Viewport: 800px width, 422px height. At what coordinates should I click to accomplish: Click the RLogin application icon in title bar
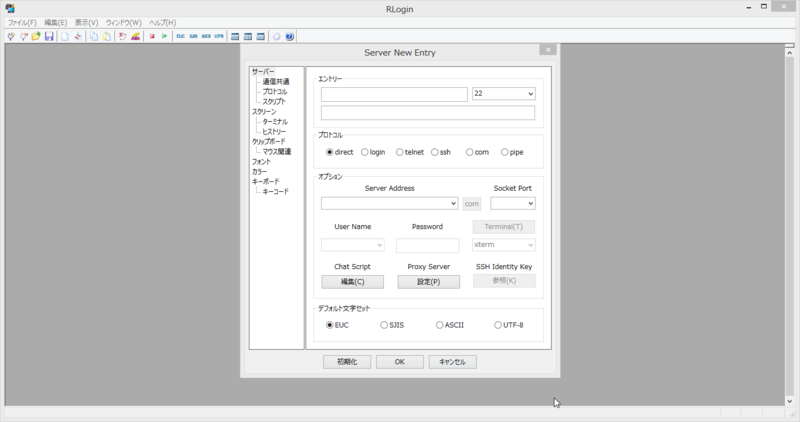[10, 8]
